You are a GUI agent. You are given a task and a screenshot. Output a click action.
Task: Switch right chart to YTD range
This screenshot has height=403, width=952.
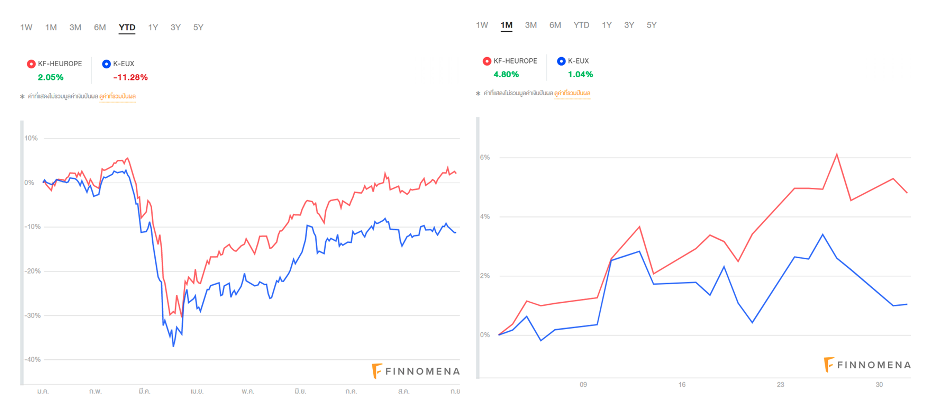581,25
